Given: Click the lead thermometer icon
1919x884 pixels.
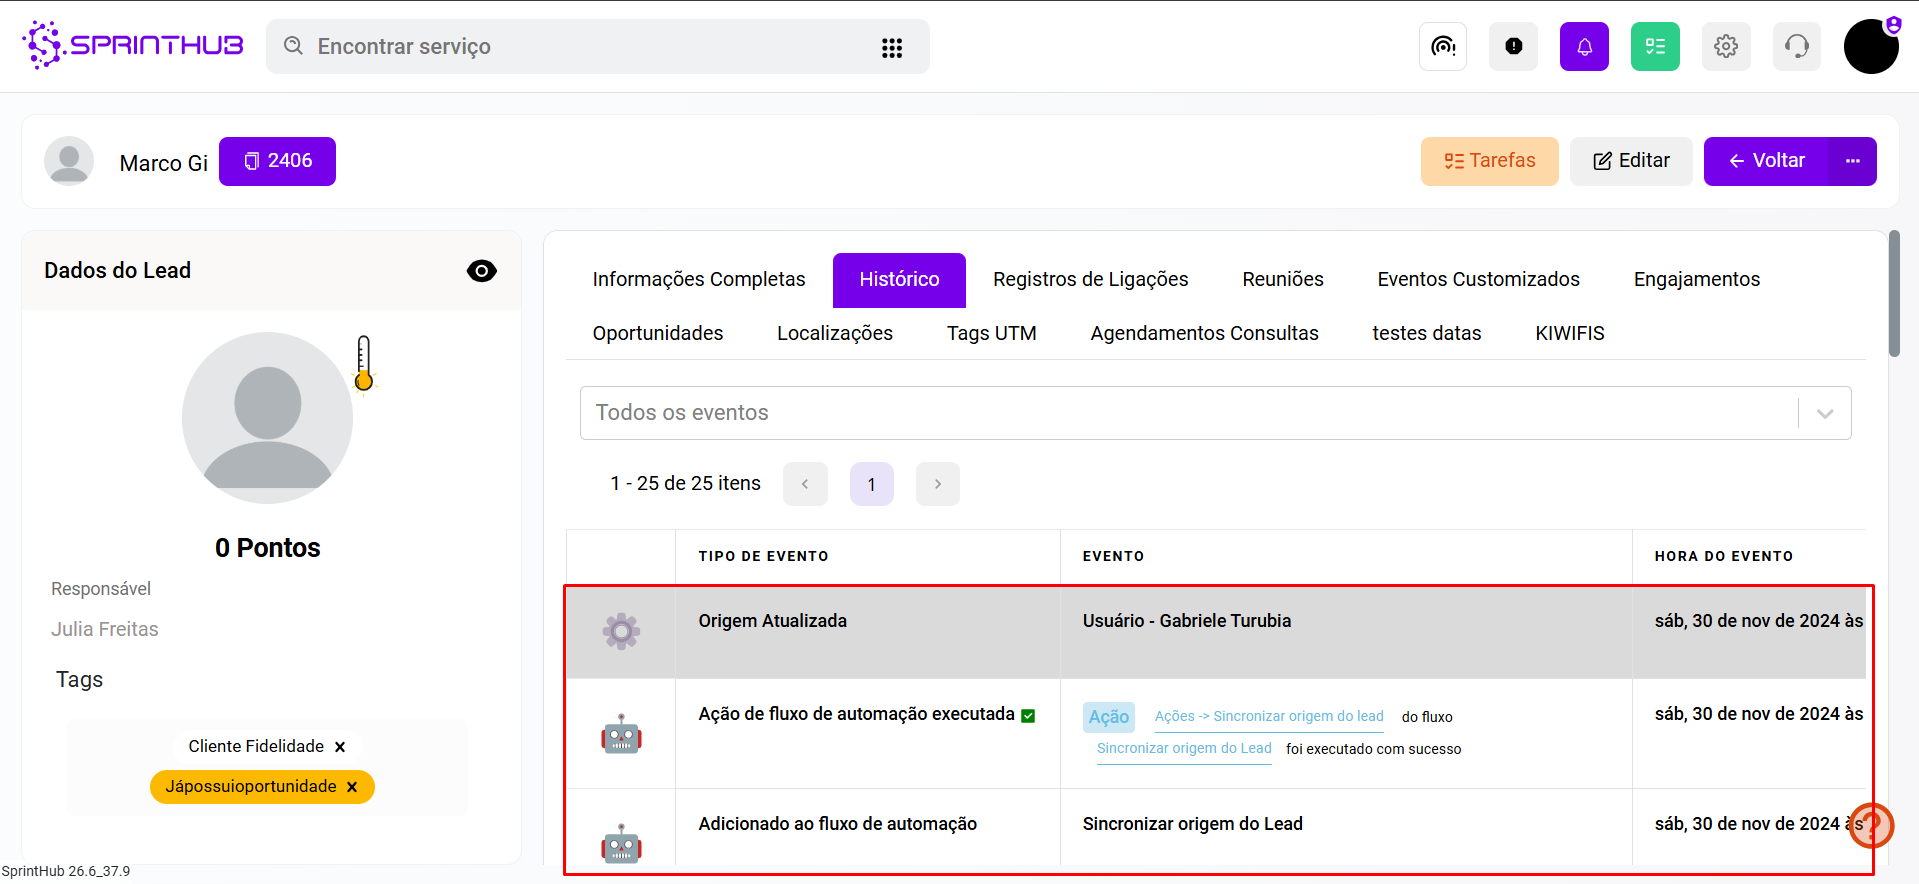Looking at the screenshot, I should (364, 363).
